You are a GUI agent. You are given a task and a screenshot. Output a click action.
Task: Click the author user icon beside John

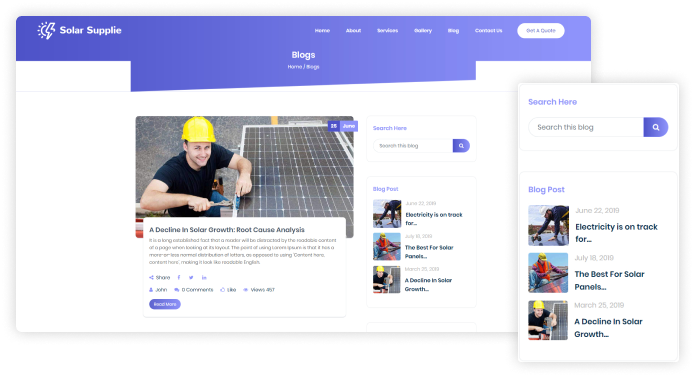[151, 290]
